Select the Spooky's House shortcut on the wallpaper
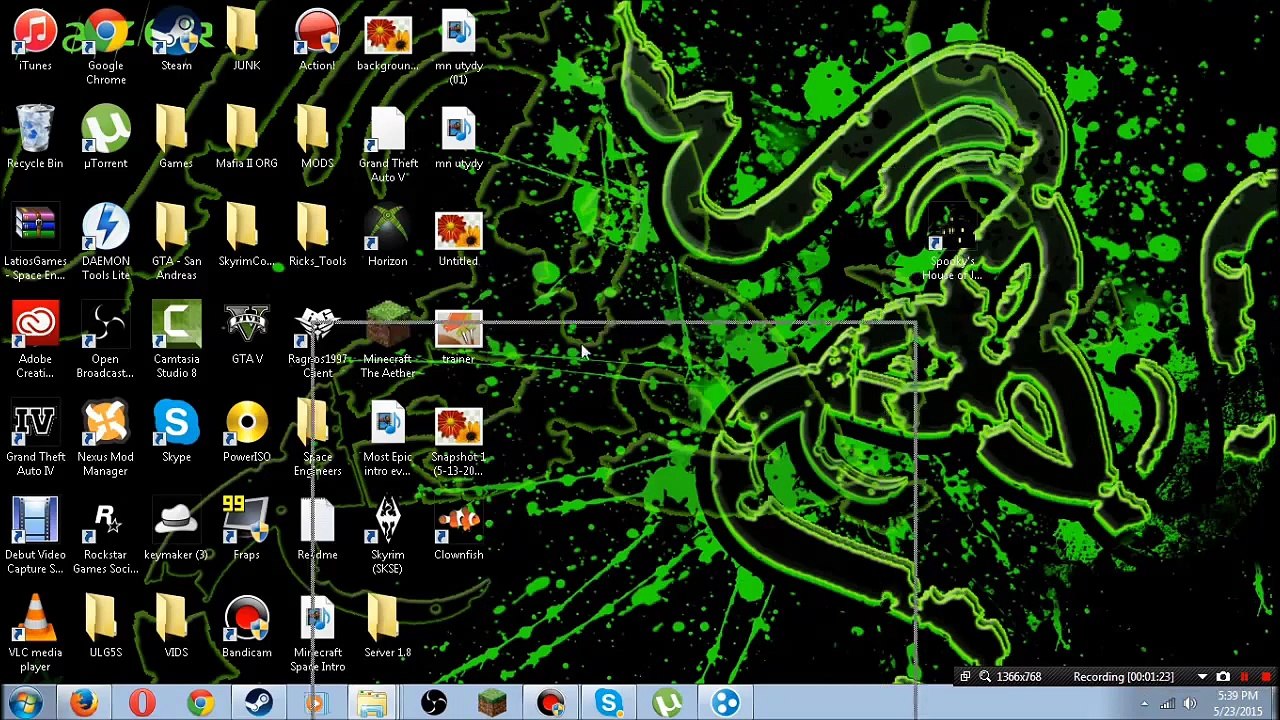The height and width of the screenshot is (720, 1280). click(952, 245)
